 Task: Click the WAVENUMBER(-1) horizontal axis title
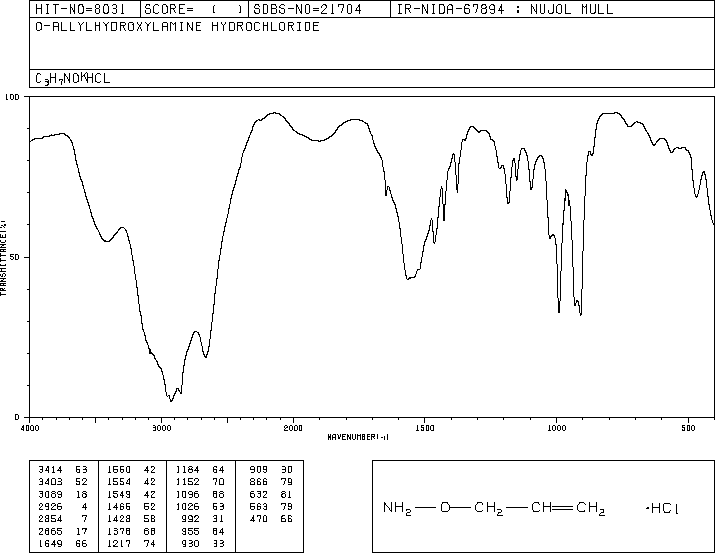click(x=358, y=437)
